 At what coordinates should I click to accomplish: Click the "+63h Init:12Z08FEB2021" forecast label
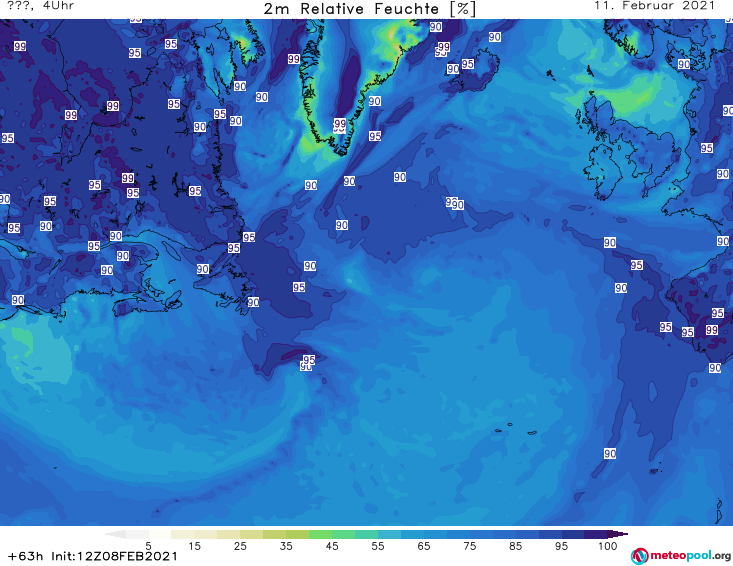(93, 556)
